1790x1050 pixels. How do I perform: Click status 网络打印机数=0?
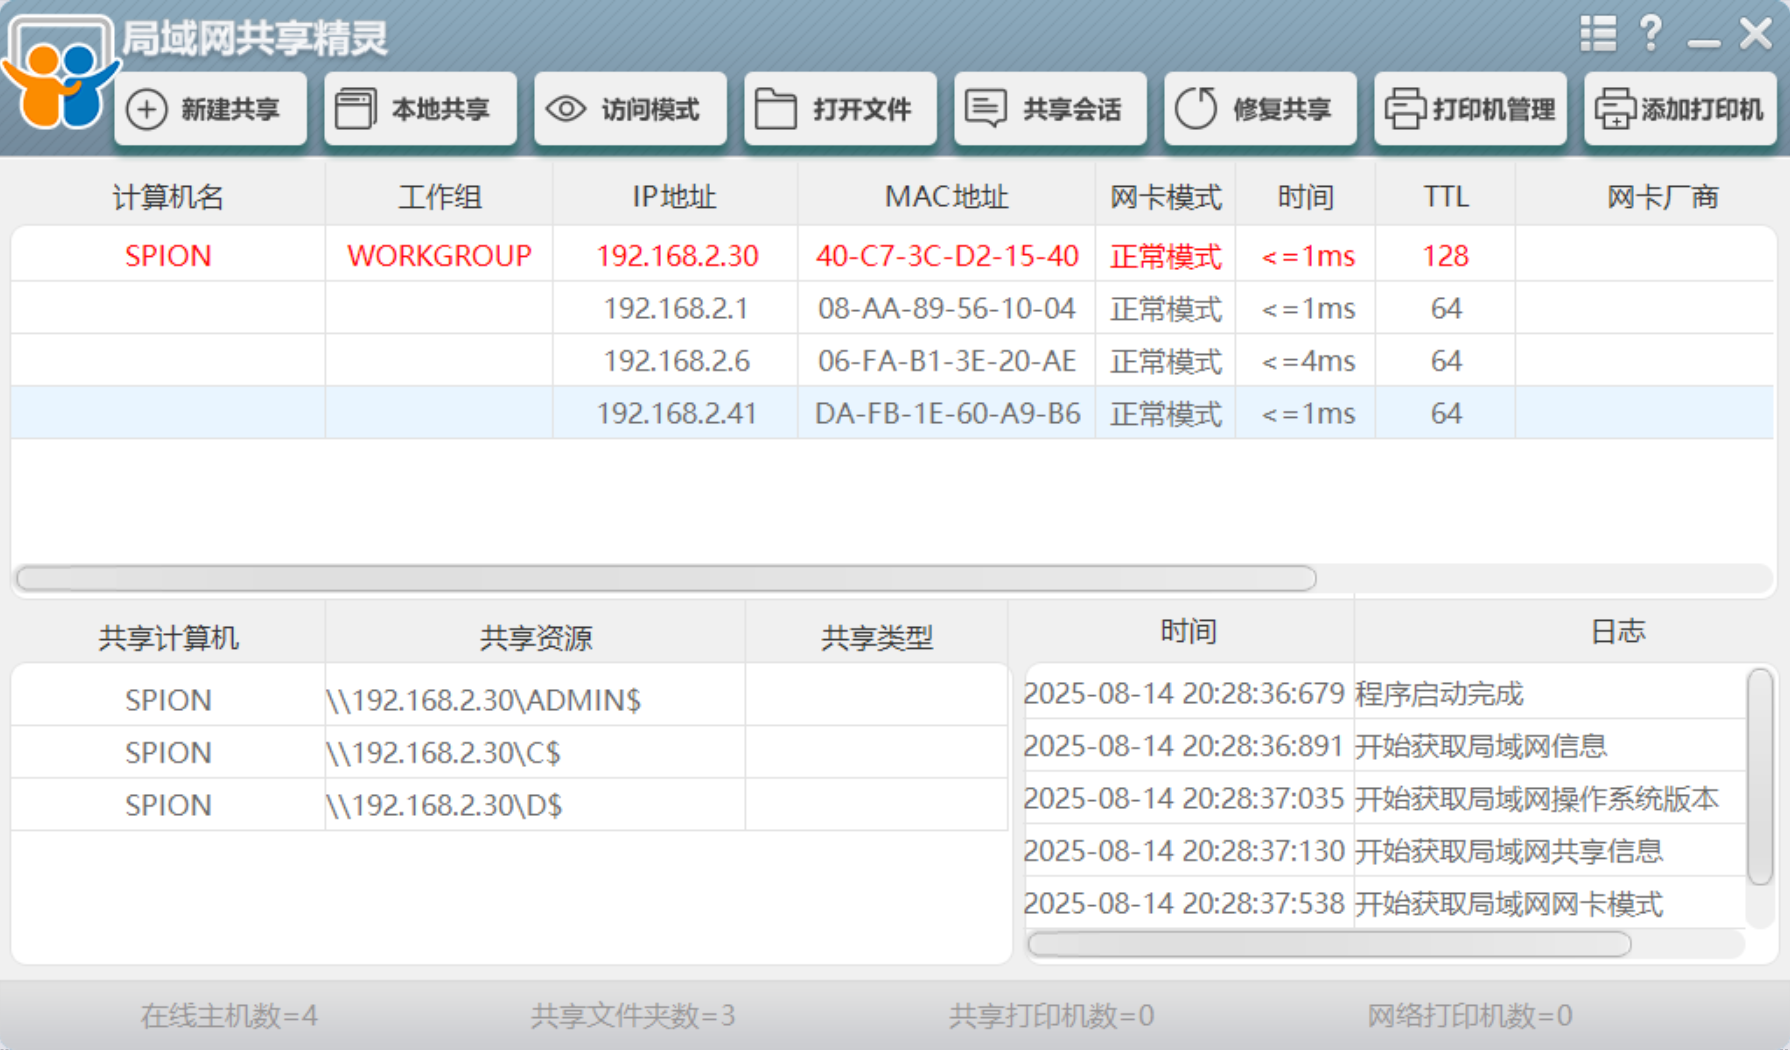[x=1470, y=1016]
